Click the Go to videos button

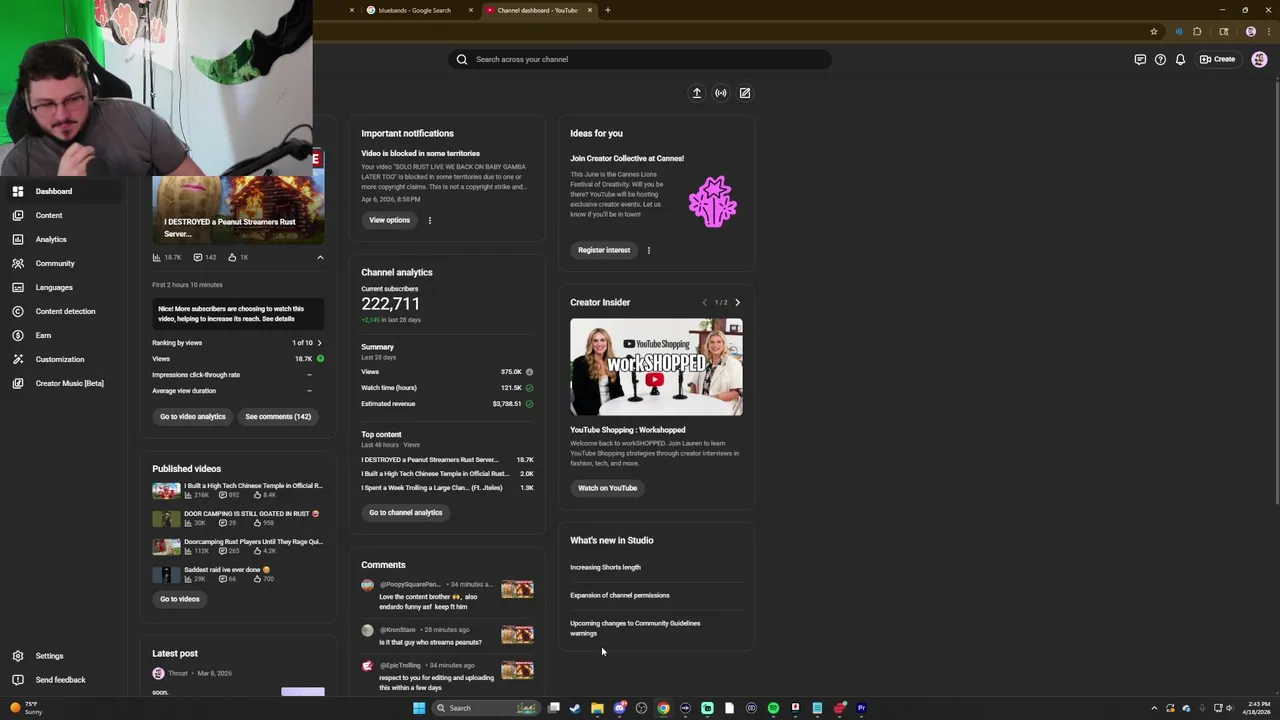pyautogui.click(x=180, y=599)
